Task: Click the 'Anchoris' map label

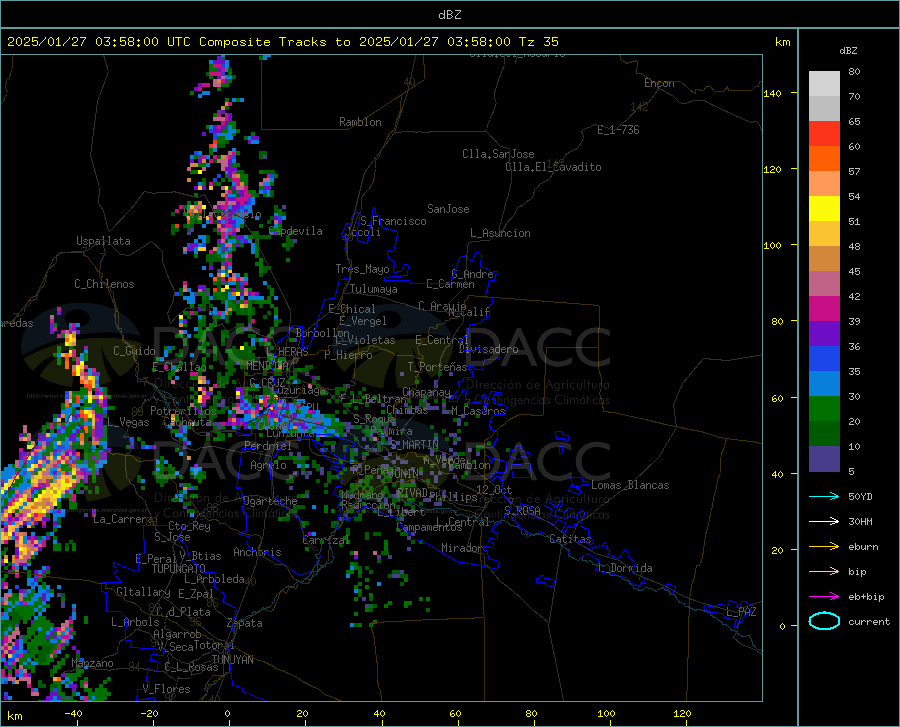Action: (x=257, y=552)
